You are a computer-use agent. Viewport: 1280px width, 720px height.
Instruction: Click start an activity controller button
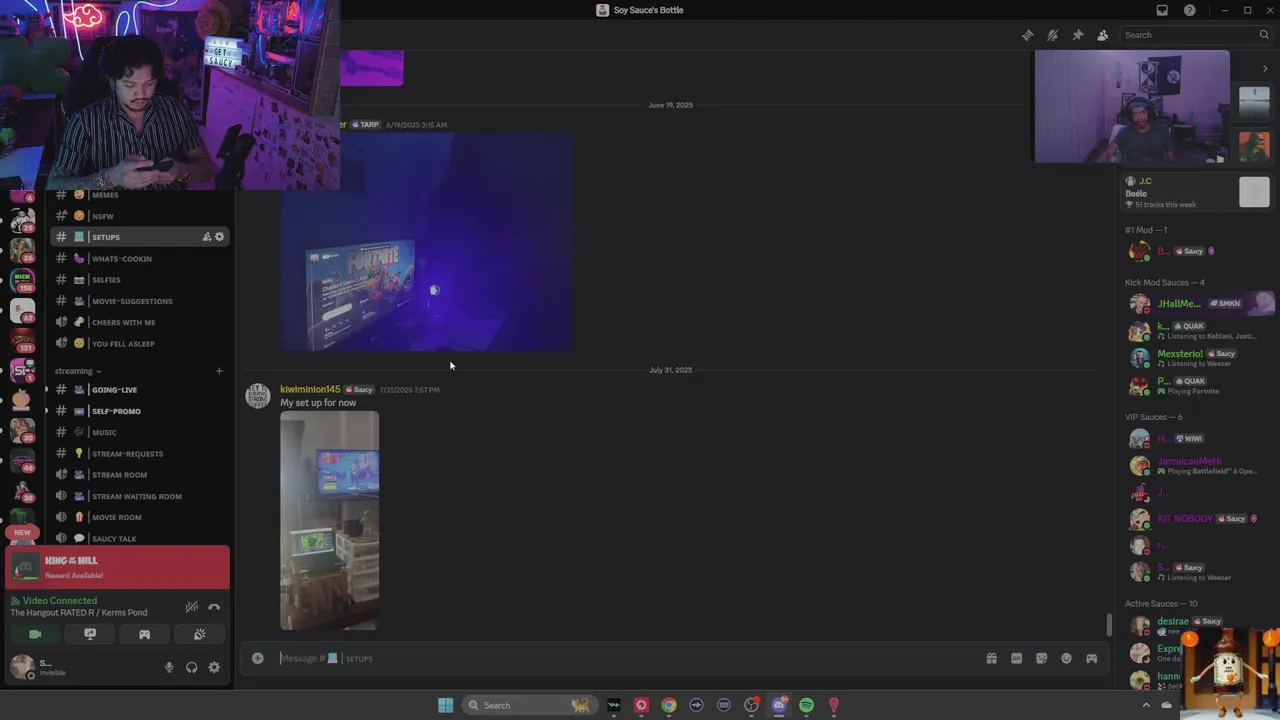click(144, 634)
